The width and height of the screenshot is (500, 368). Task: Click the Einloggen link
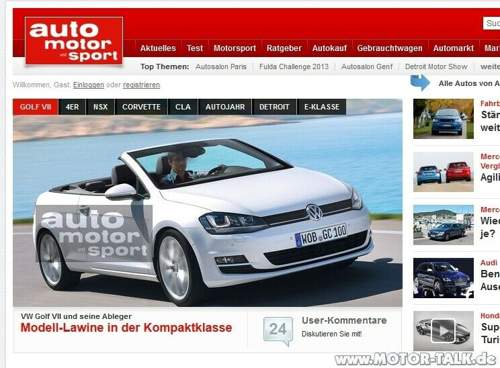pyautogui.click(x=89, y=85)
